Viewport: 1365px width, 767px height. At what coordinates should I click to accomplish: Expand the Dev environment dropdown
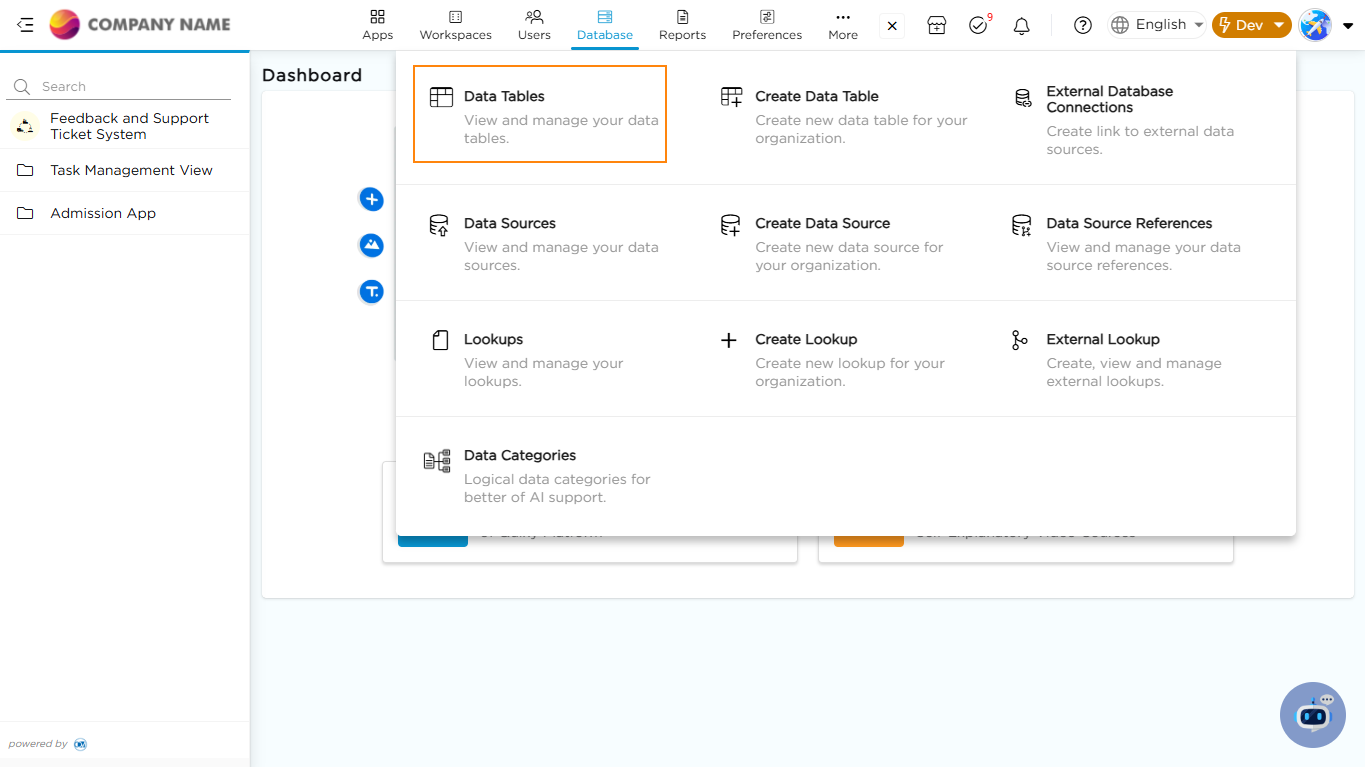point(1251,25)
